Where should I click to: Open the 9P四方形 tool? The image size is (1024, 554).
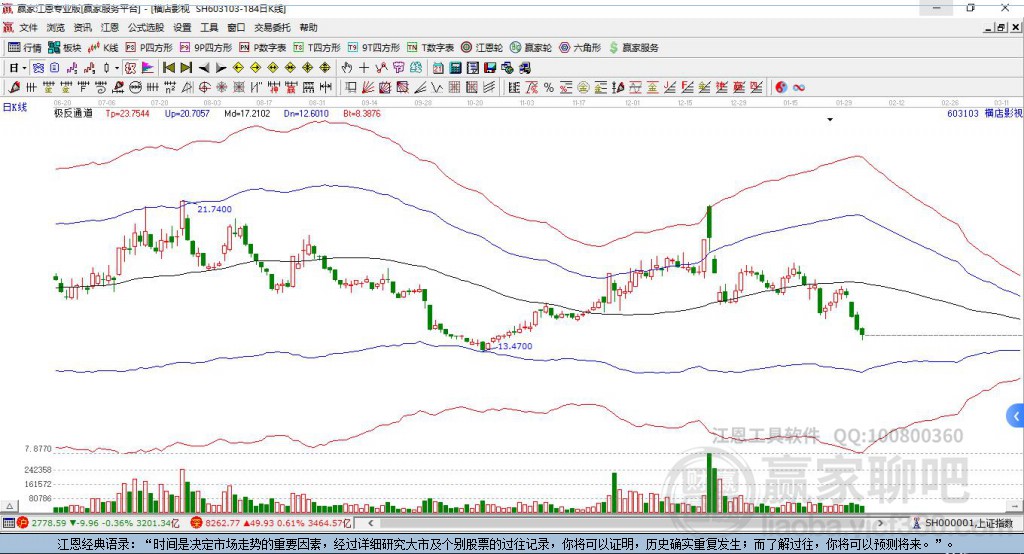pos(206,48)
